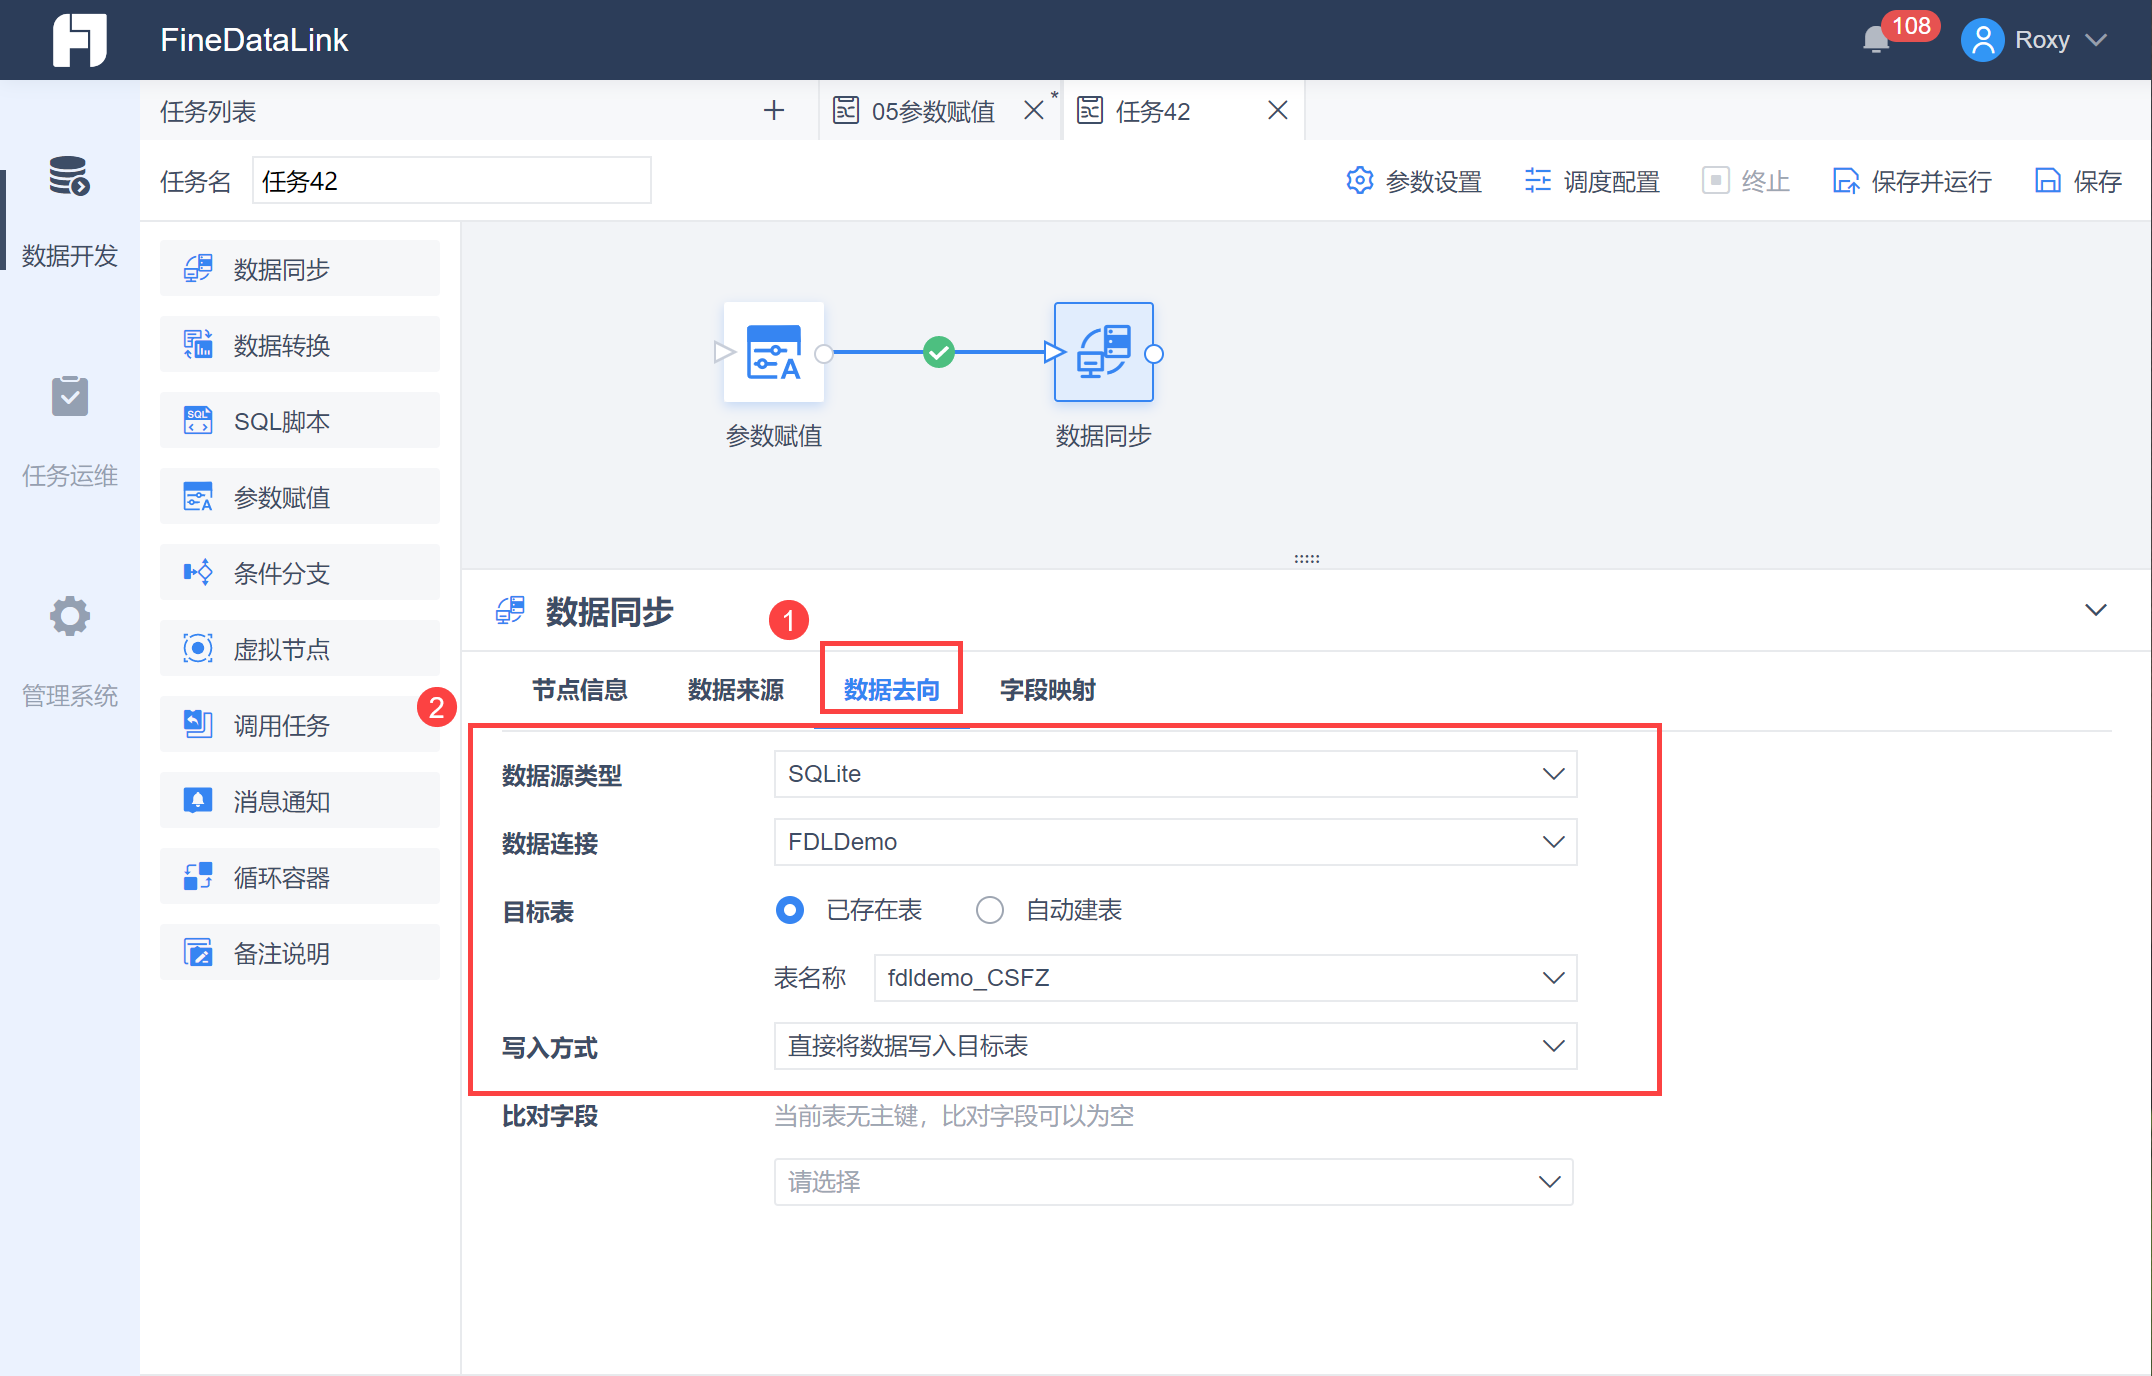Screen dimensions: 2152x1376
Task: Open 数据开发 database icon in sidebar
Action: pos(69,177)
